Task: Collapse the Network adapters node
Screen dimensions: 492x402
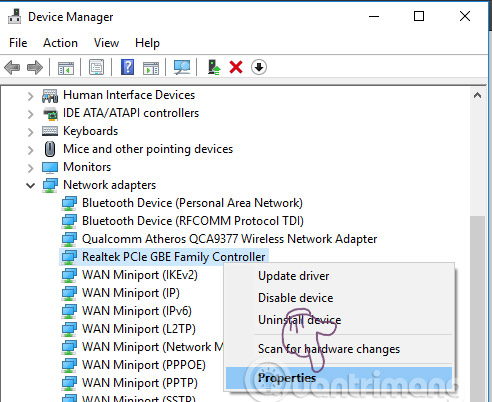Action: (30, 186)
